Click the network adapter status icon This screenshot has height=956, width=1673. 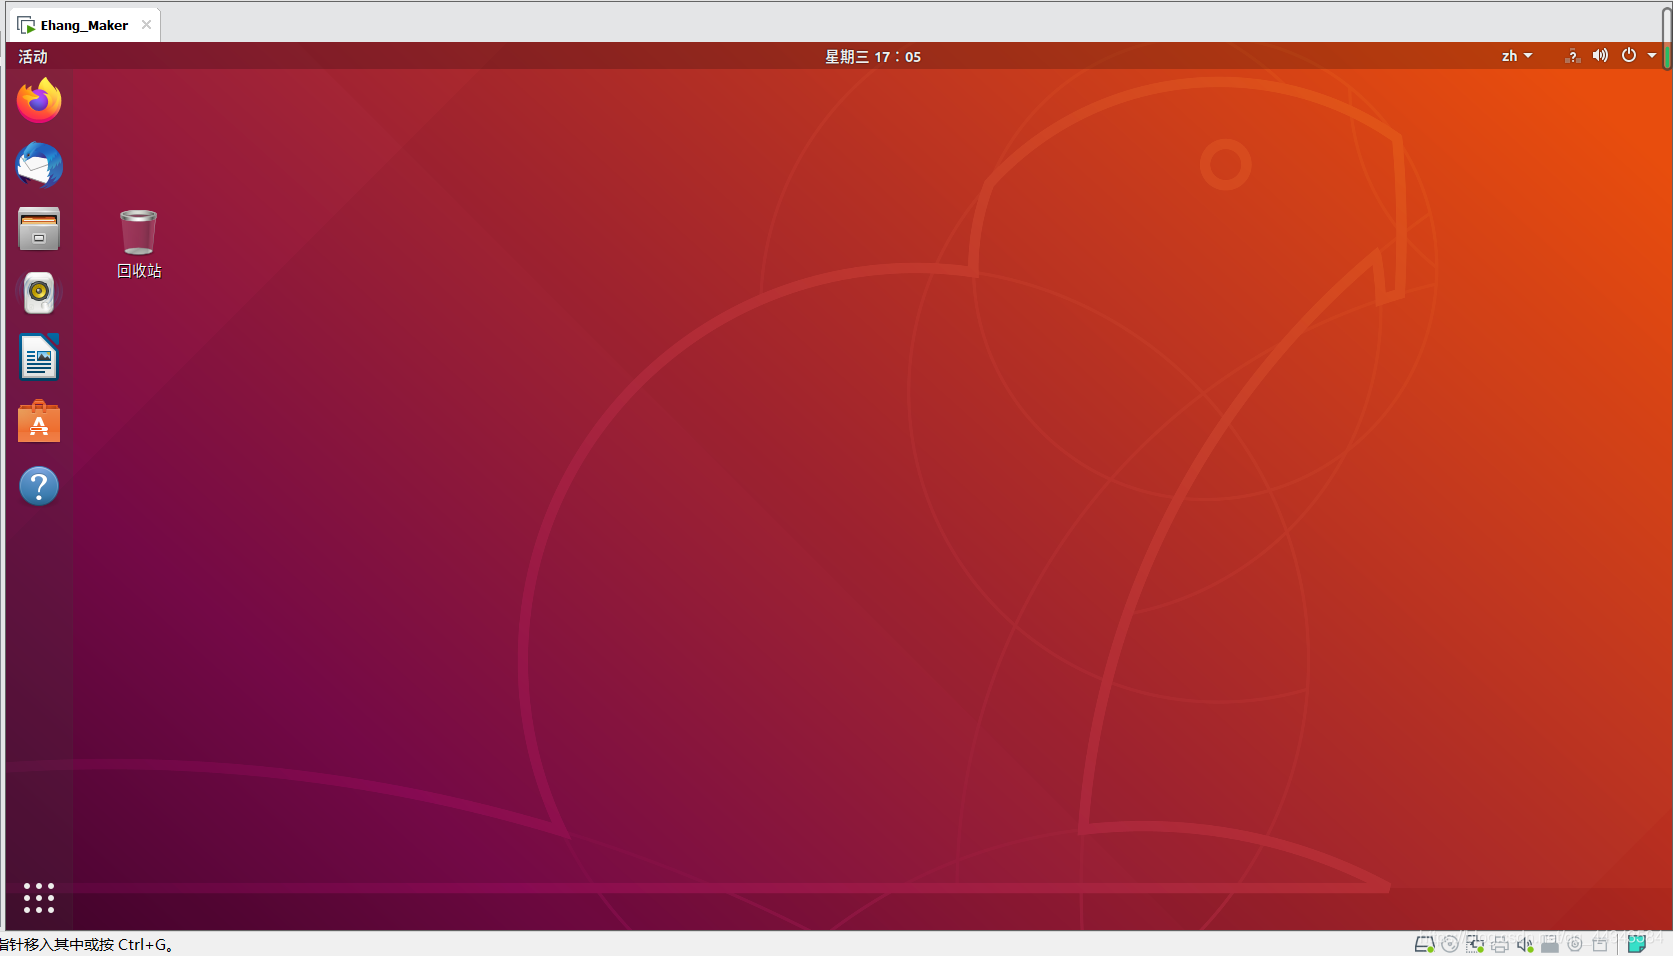(1475, 944)
